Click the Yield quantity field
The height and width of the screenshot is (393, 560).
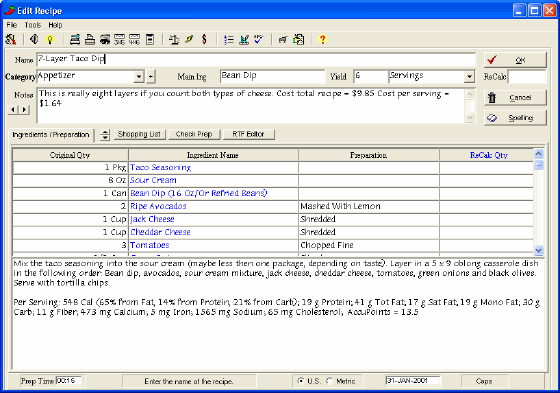[370, 76]
